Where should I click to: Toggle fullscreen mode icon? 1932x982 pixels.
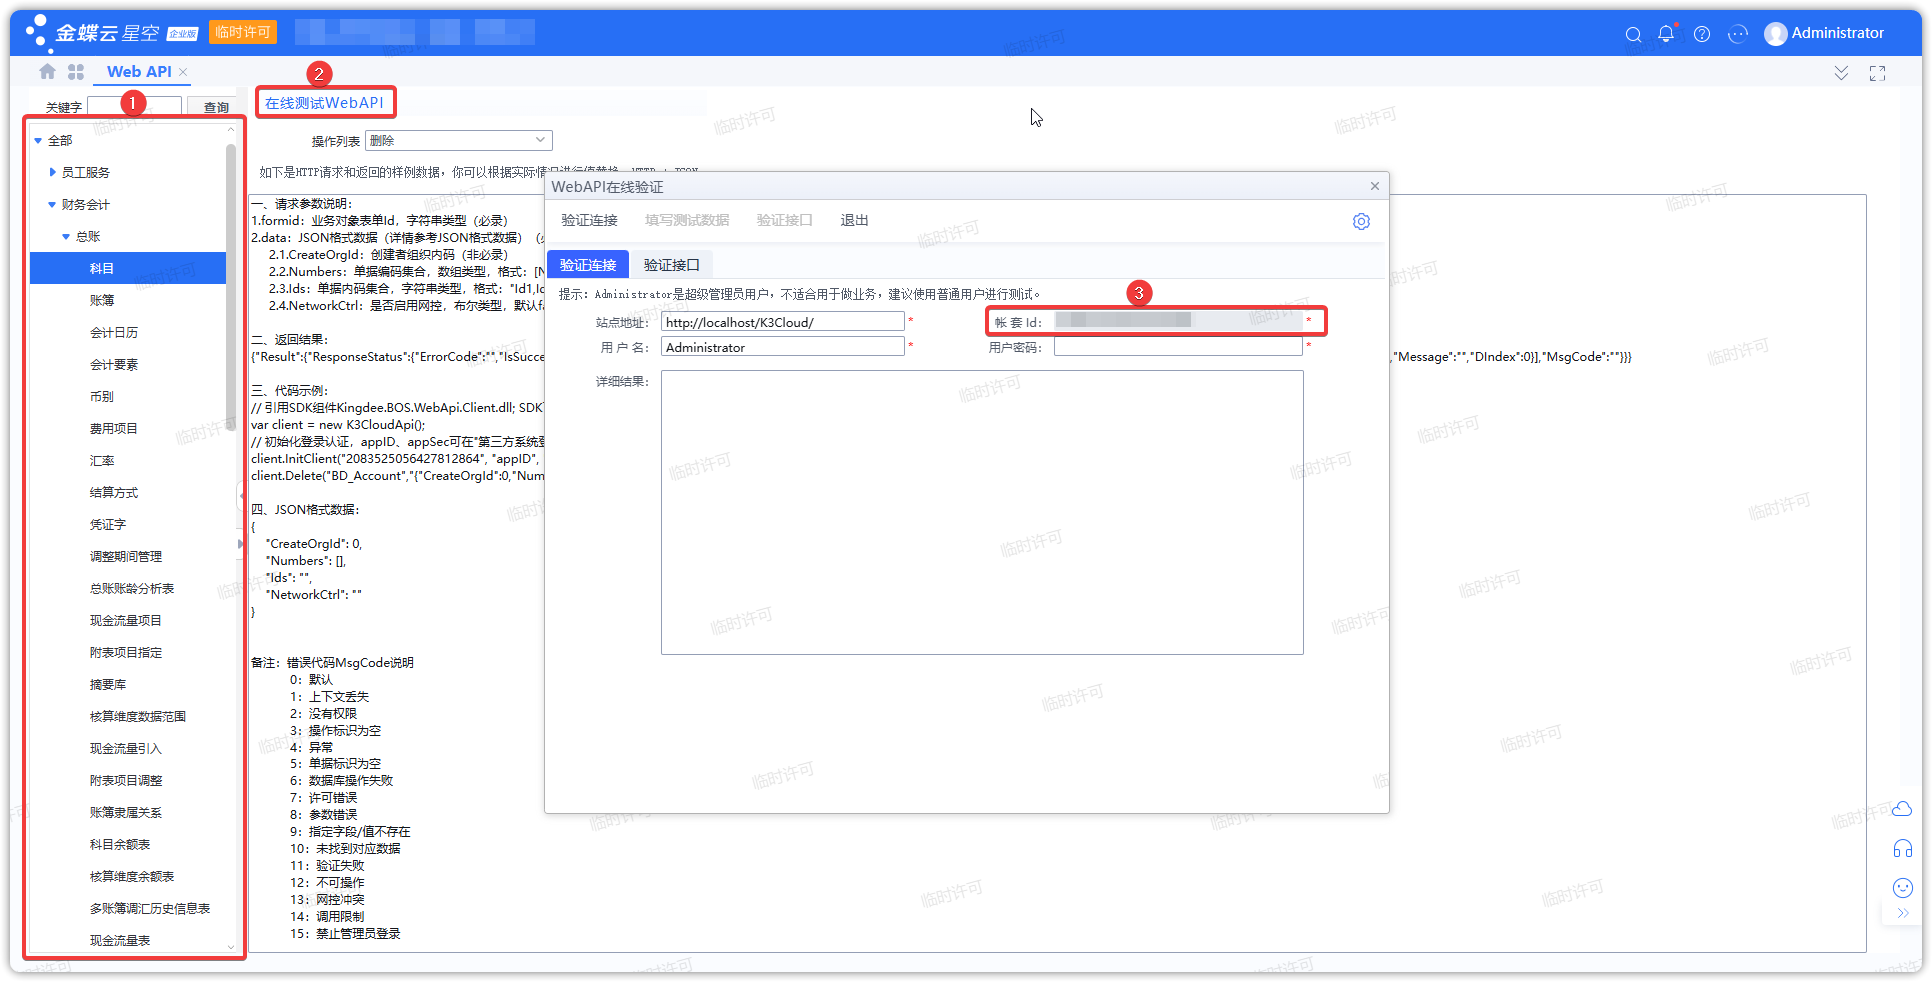tap(1877, 73)
